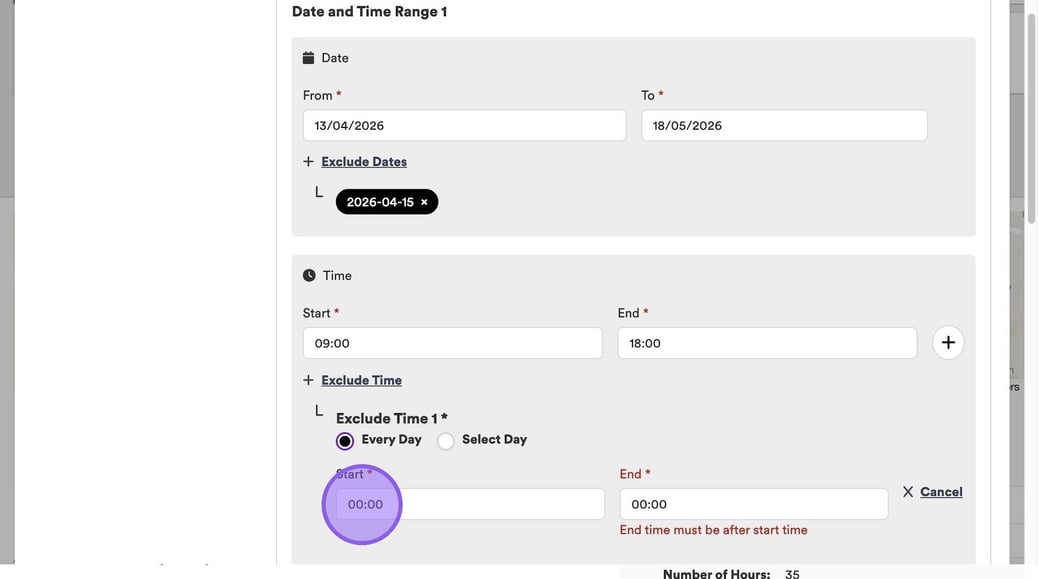Click the Exclude Time End field
This screenshot has height=579, width=1038.
[753, 504]
